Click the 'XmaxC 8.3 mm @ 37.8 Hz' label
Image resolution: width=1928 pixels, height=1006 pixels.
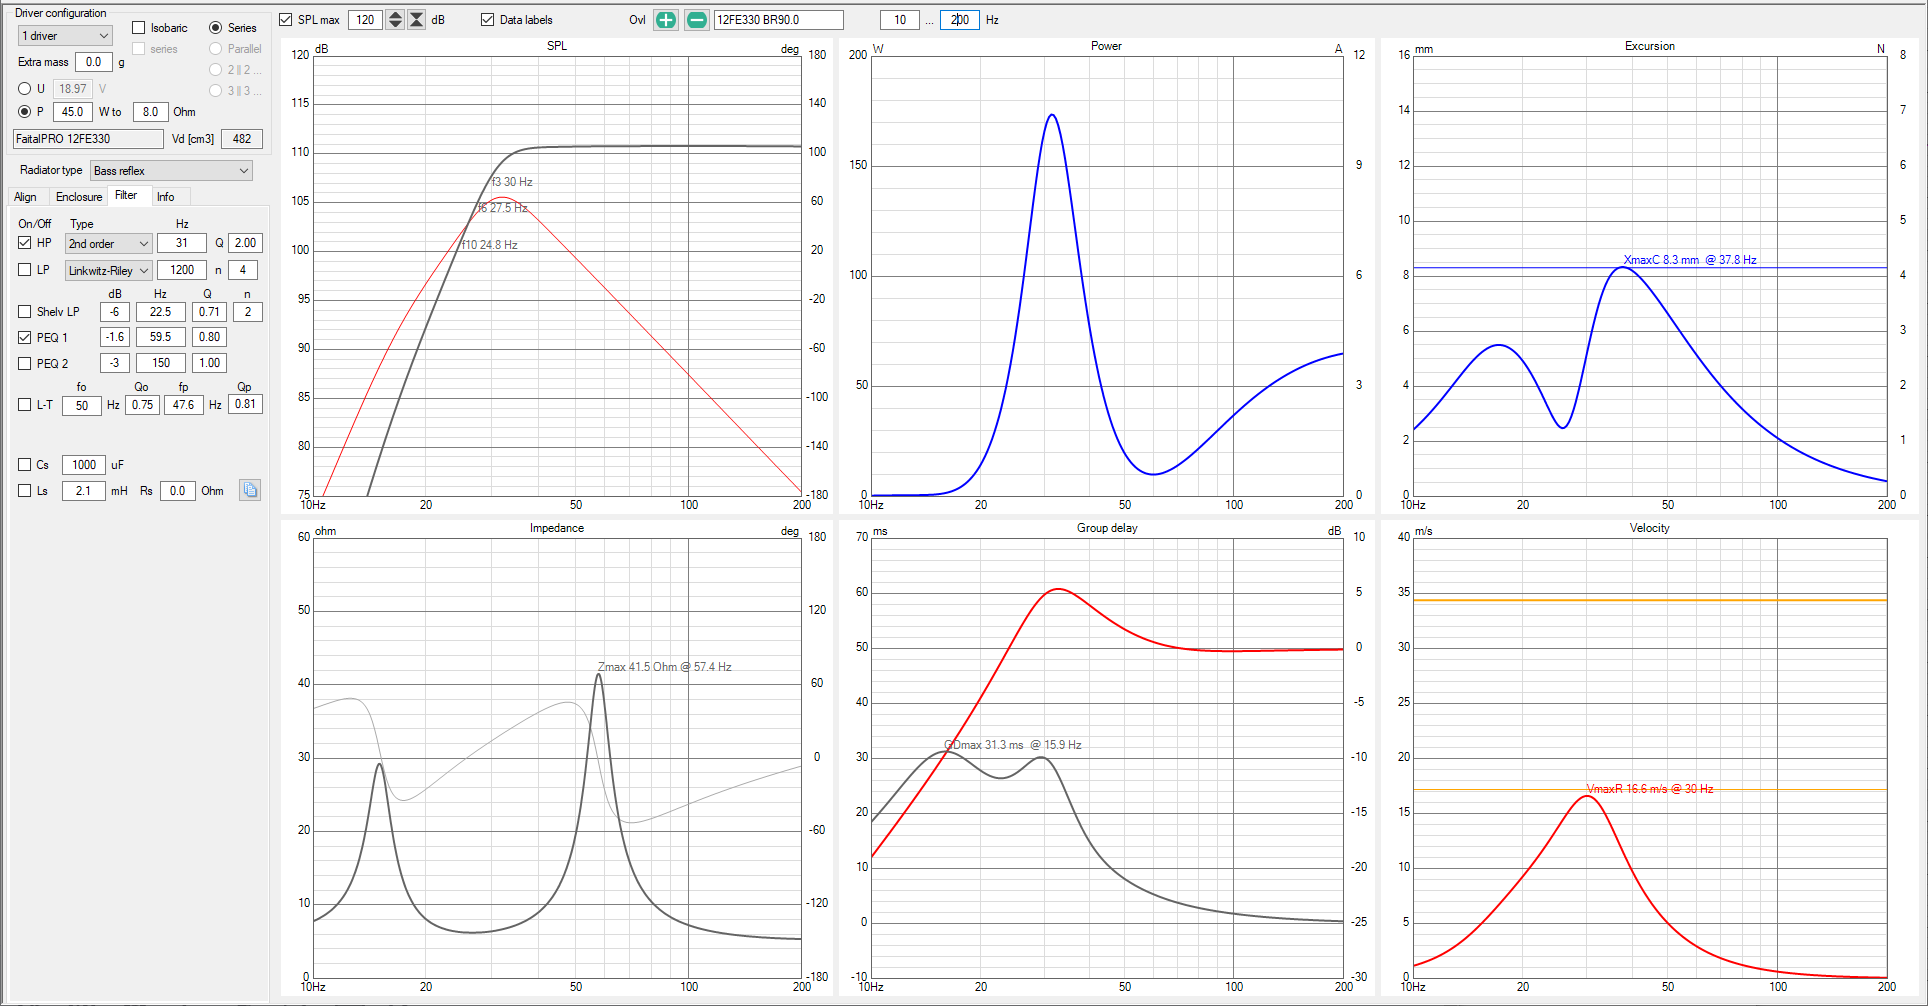point(1690,260)
